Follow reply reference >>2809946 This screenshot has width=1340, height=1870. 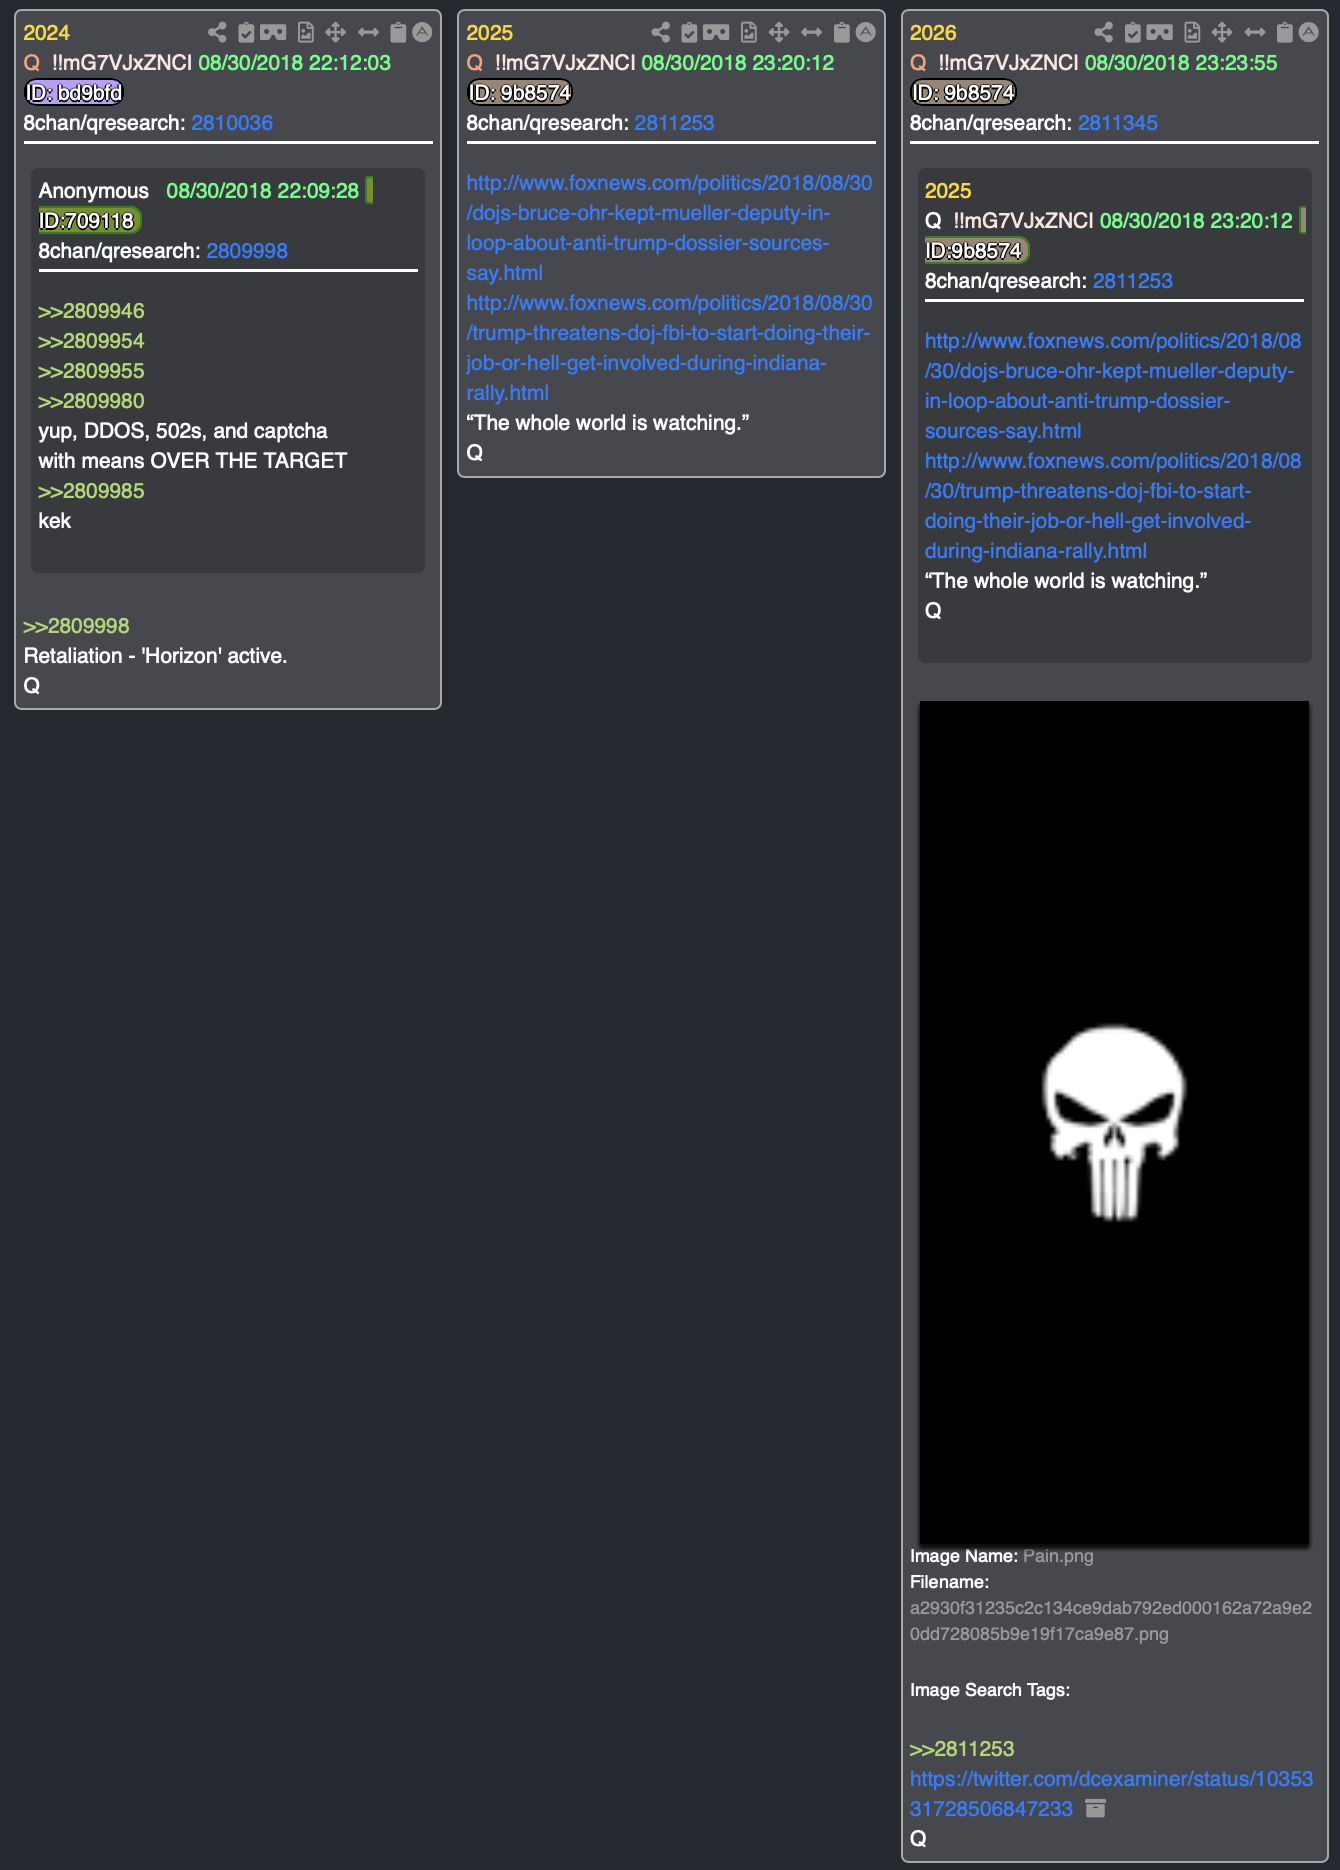pos(91,311)
